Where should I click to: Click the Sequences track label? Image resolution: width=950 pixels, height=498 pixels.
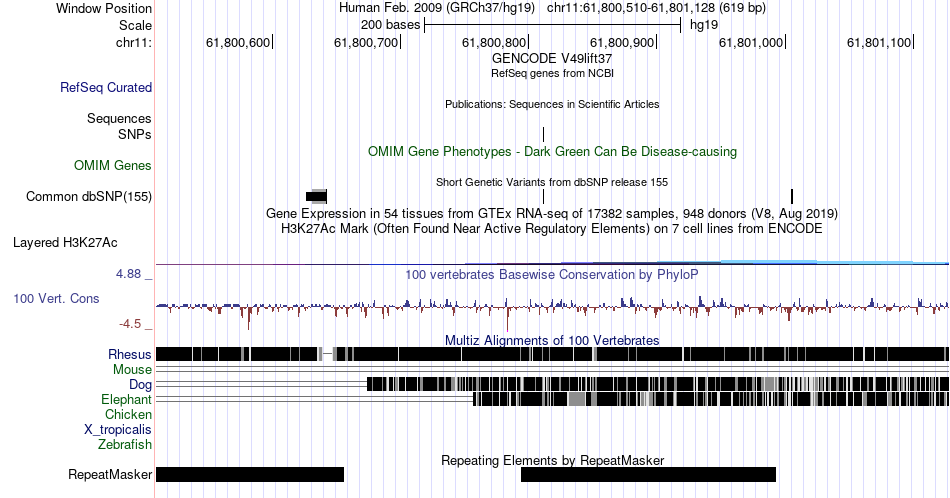point(119,118)
